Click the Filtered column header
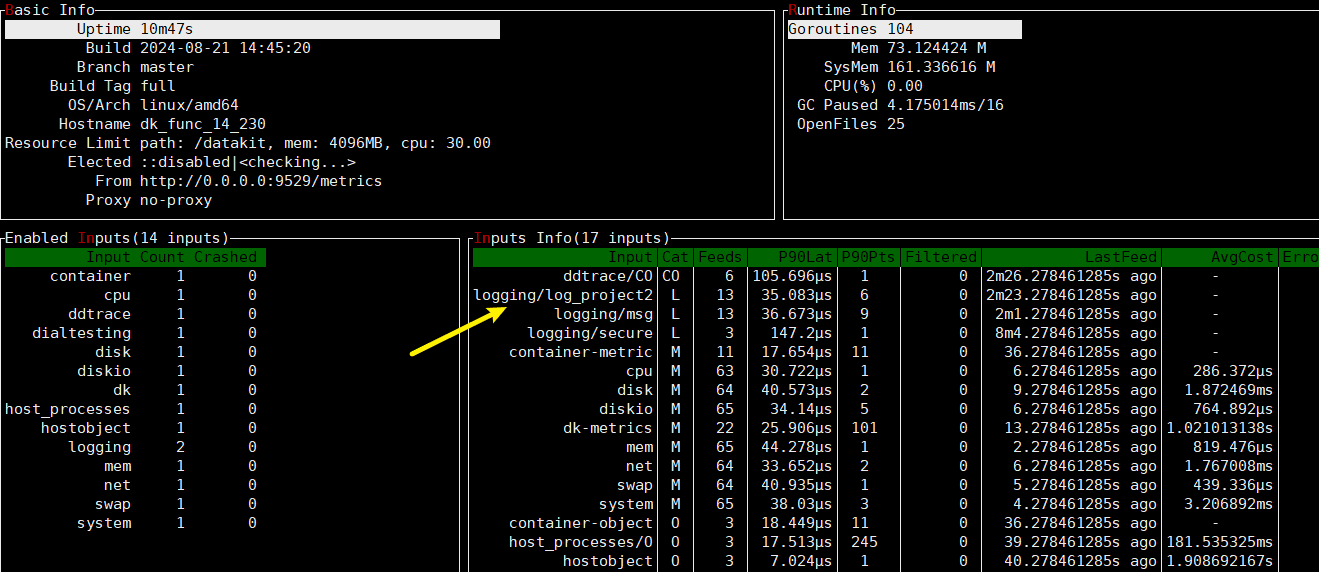The width and height of the screenshot is (1319, 572). (x=940, y=257)
